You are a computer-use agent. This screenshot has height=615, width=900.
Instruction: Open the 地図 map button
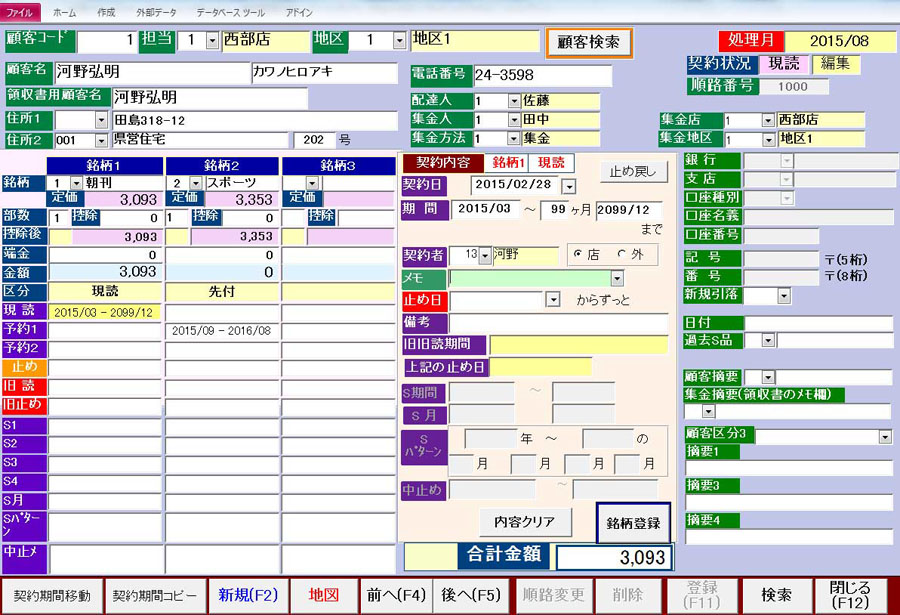(324, 595)
